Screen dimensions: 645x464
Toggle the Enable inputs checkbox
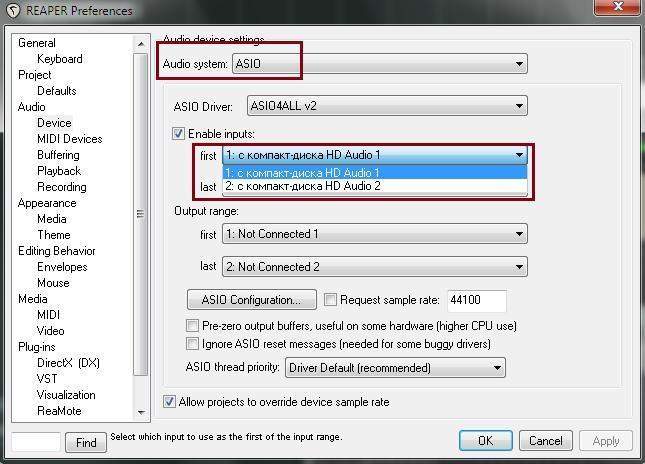click(x=178, y=134)
